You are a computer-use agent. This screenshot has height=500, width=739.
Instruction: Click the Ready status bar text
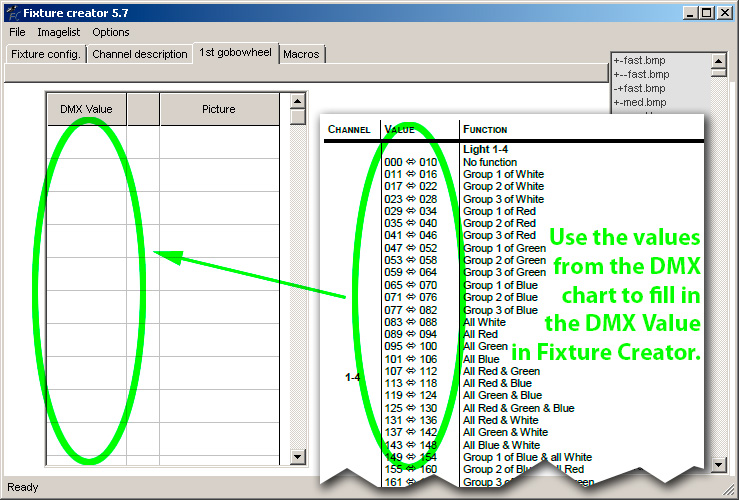23,487
